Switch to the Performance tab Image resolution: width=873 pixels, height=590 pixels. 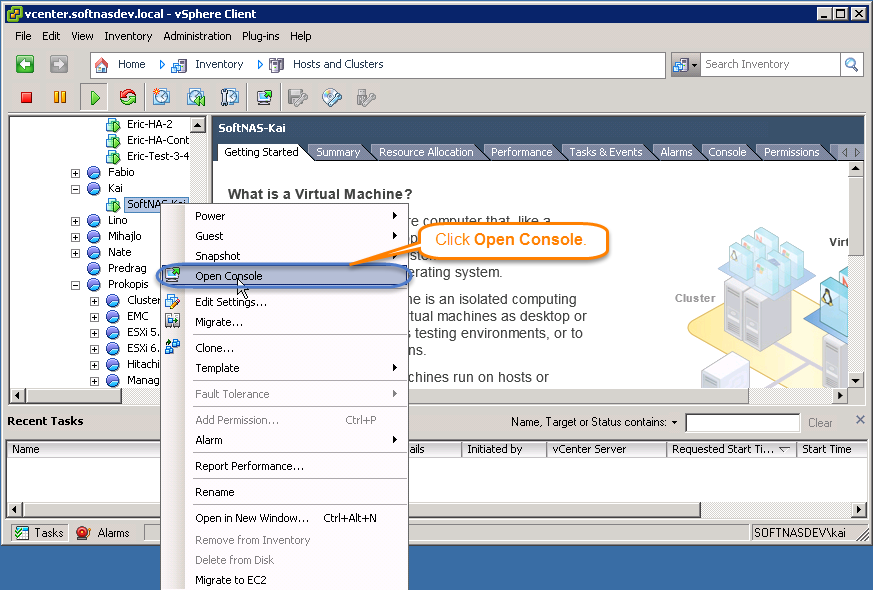[x=521, y=152]
